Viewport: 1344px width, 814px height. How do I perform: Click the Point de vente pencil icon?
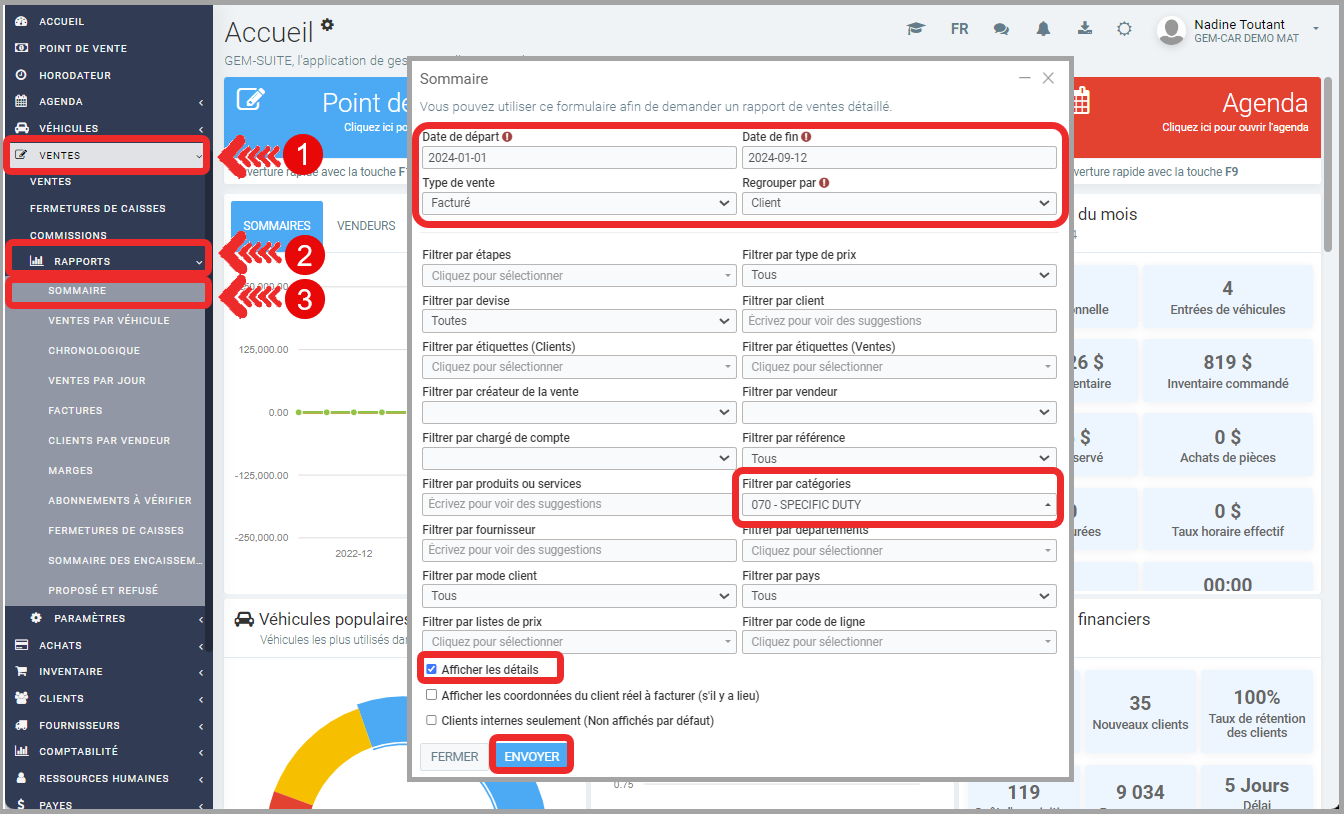251,101
